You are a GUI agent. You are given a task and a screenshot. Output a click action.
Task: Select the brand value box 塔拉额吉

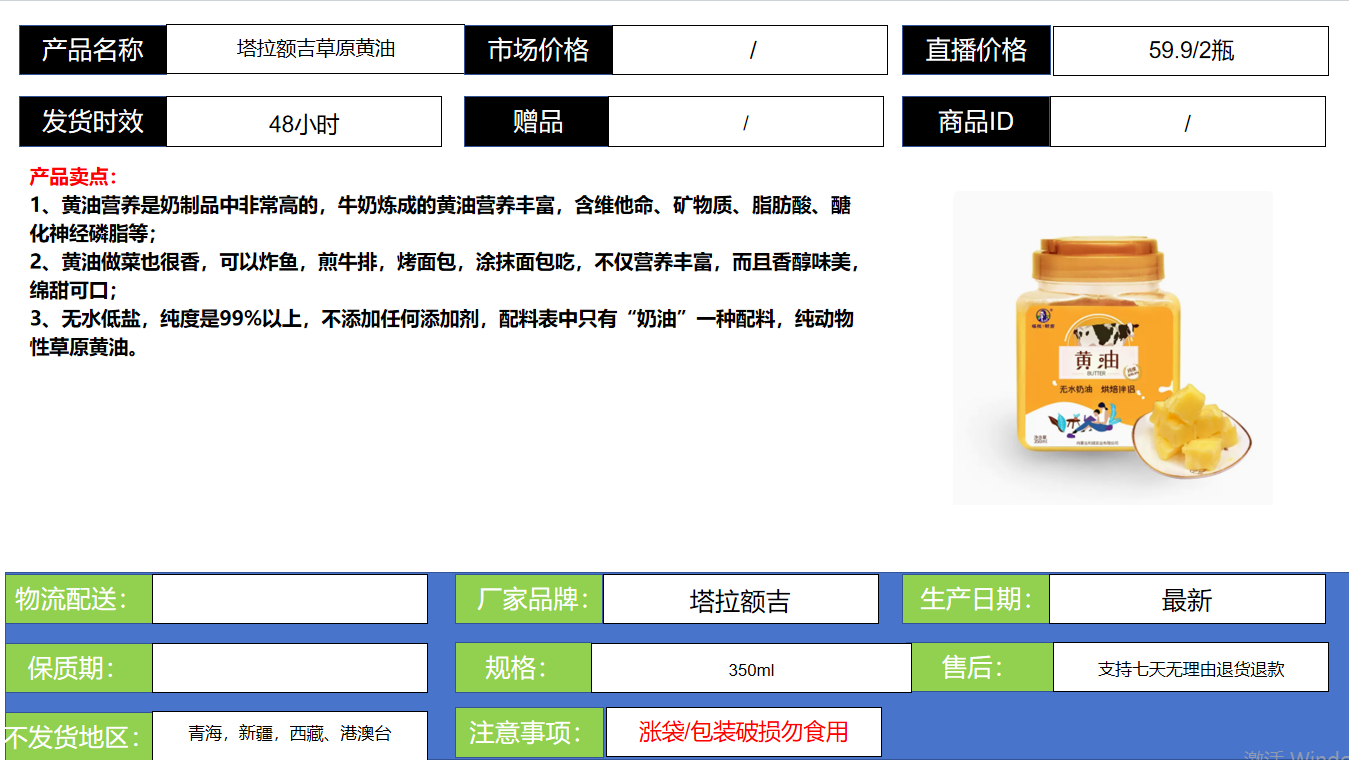point(740,600)
